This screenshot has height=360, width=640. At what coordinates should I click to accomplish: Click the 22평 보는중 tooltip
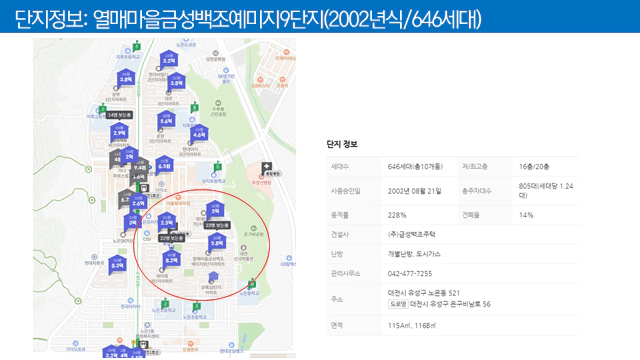pyautogui.click(x=172, y=238)
